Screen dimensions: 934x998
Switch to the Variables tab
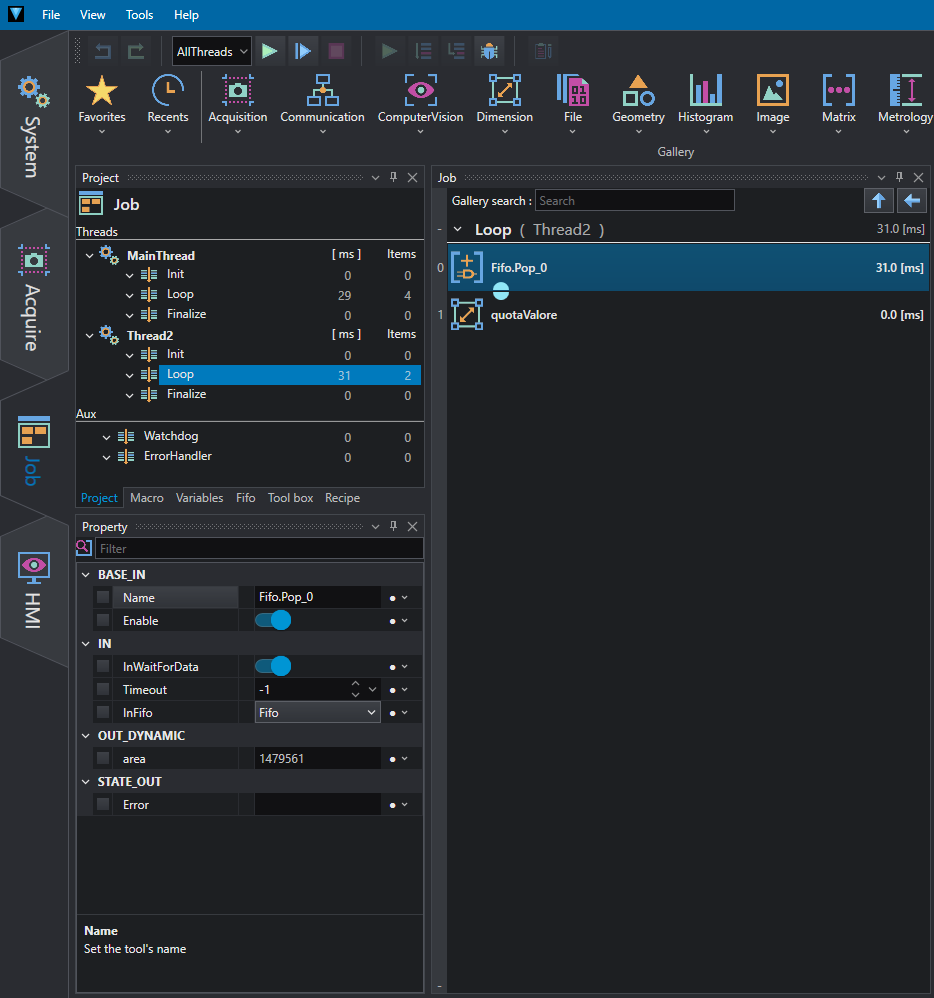click(199, 498)
